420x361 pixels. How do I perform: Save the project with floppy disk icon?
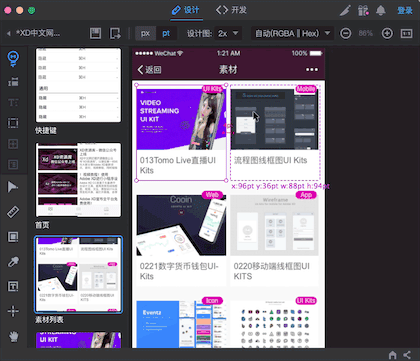coord(95,33)
